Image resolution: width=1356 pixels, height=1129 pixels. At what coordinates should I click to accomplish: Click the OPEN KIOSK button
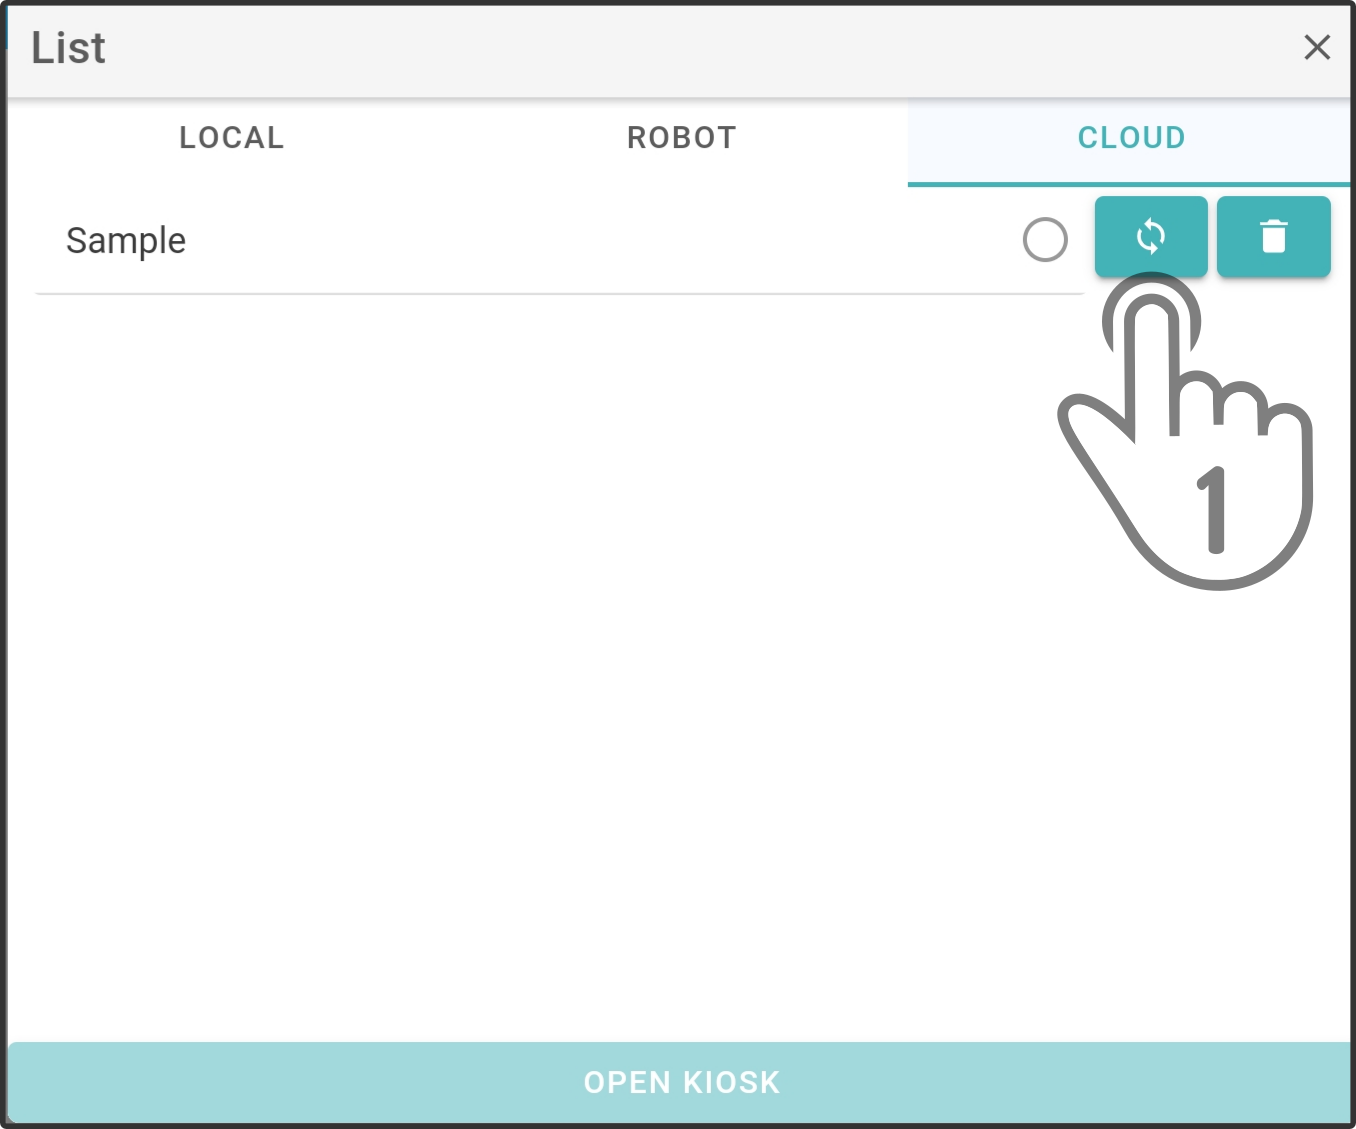coord(680,1082)
